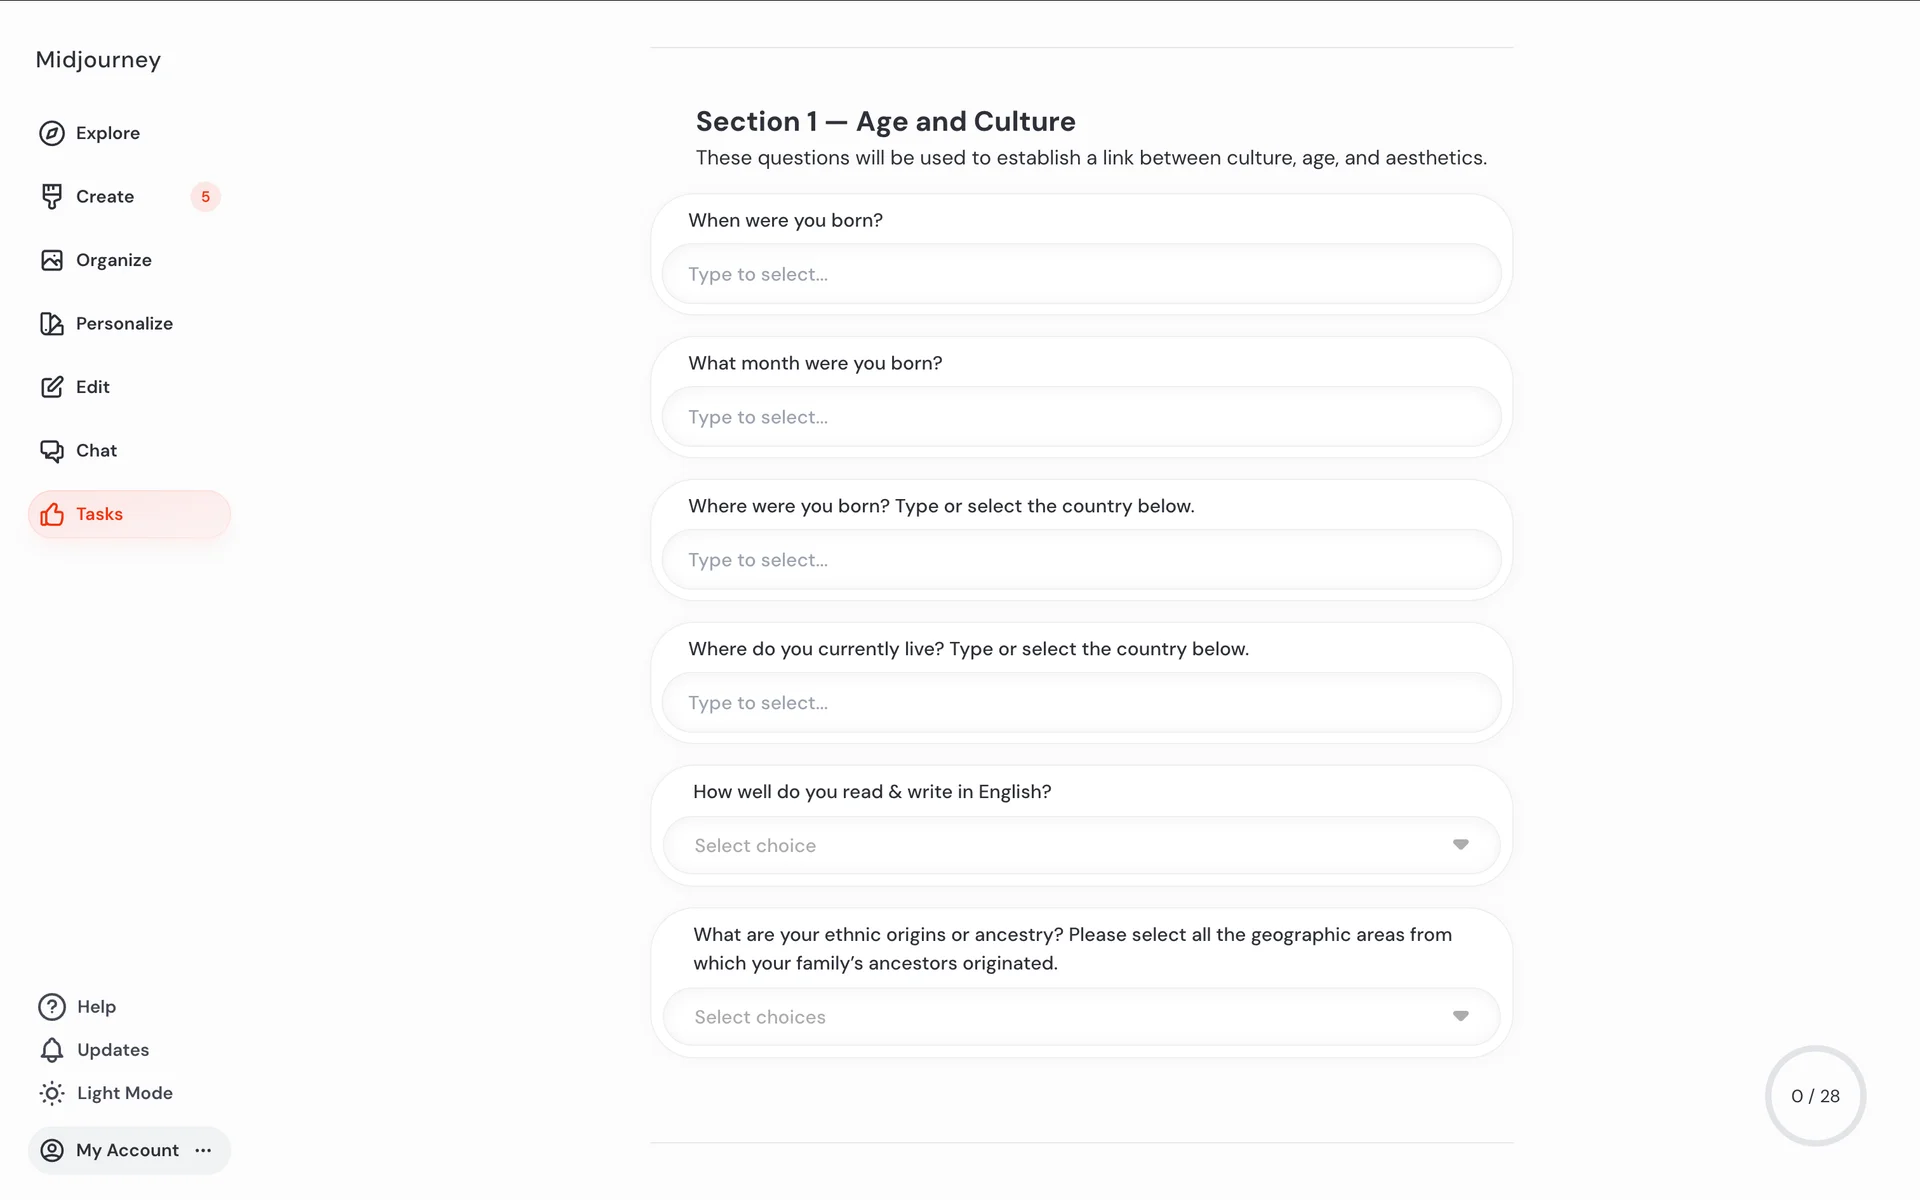
Task: Click the Explore compass icon
Action: pyautogui.click(x=52, y=133)
